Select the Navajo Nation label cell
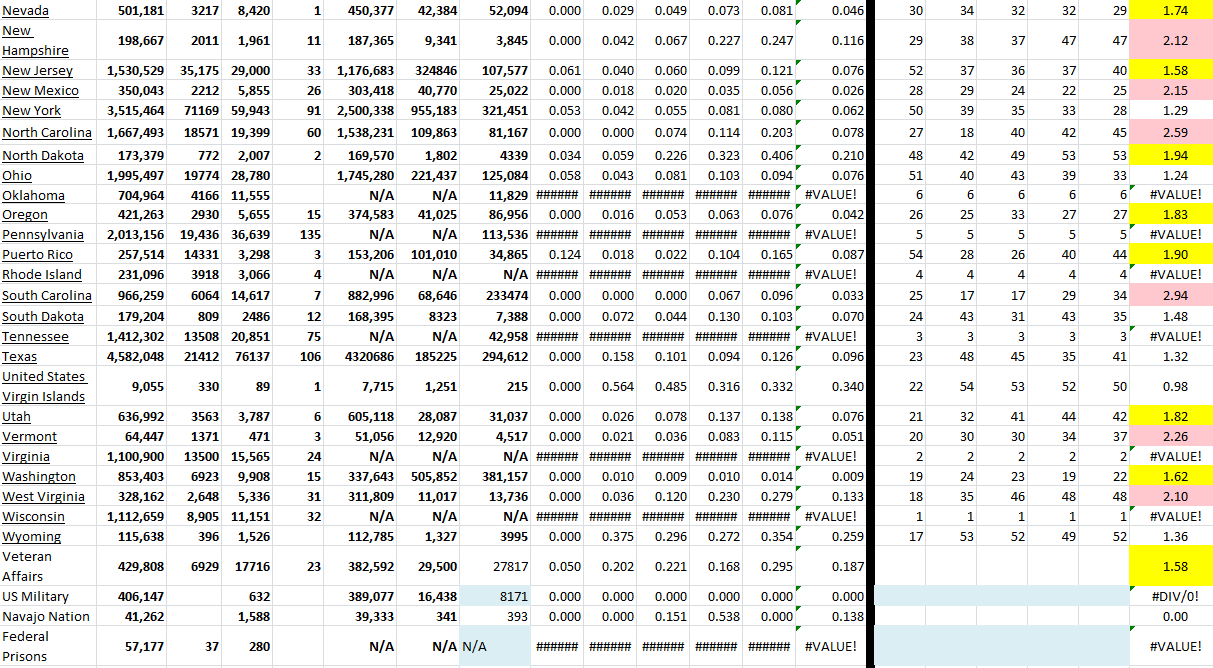This screenshot has width=1213, height=668. 47,617
